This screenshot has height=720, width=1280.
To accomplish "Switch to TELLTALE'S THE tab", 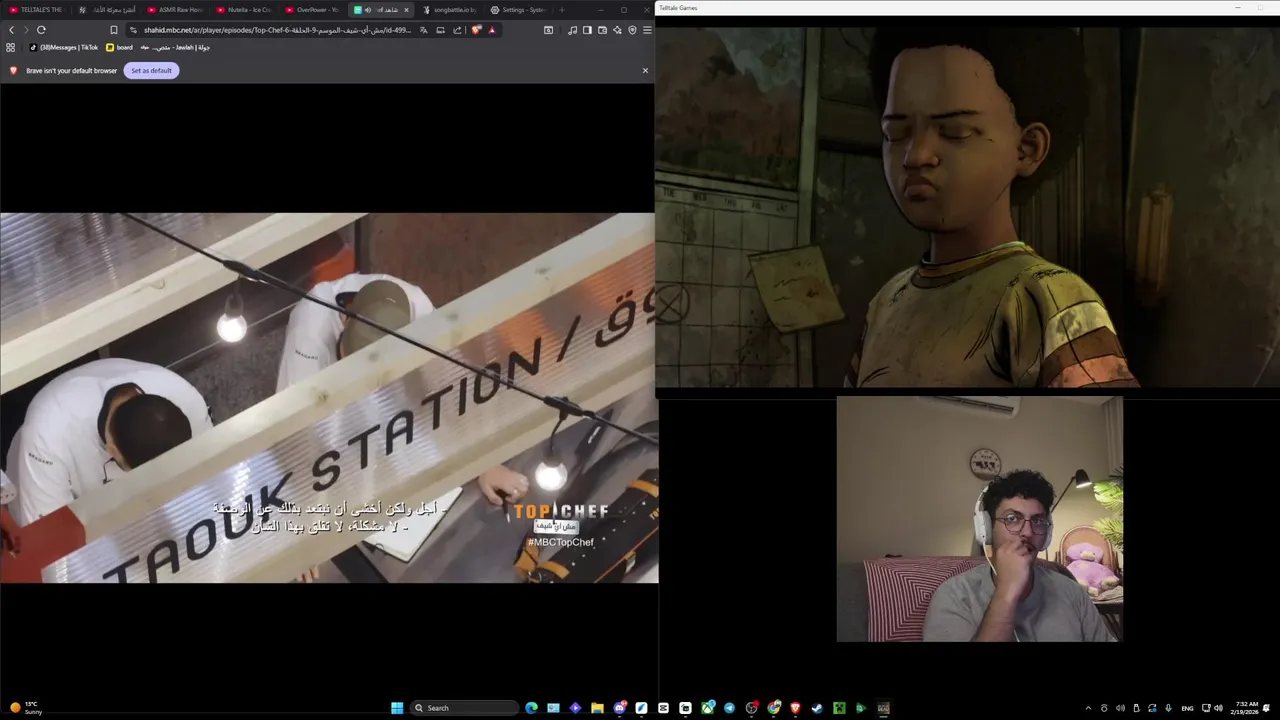I will (x=36, y=10).
